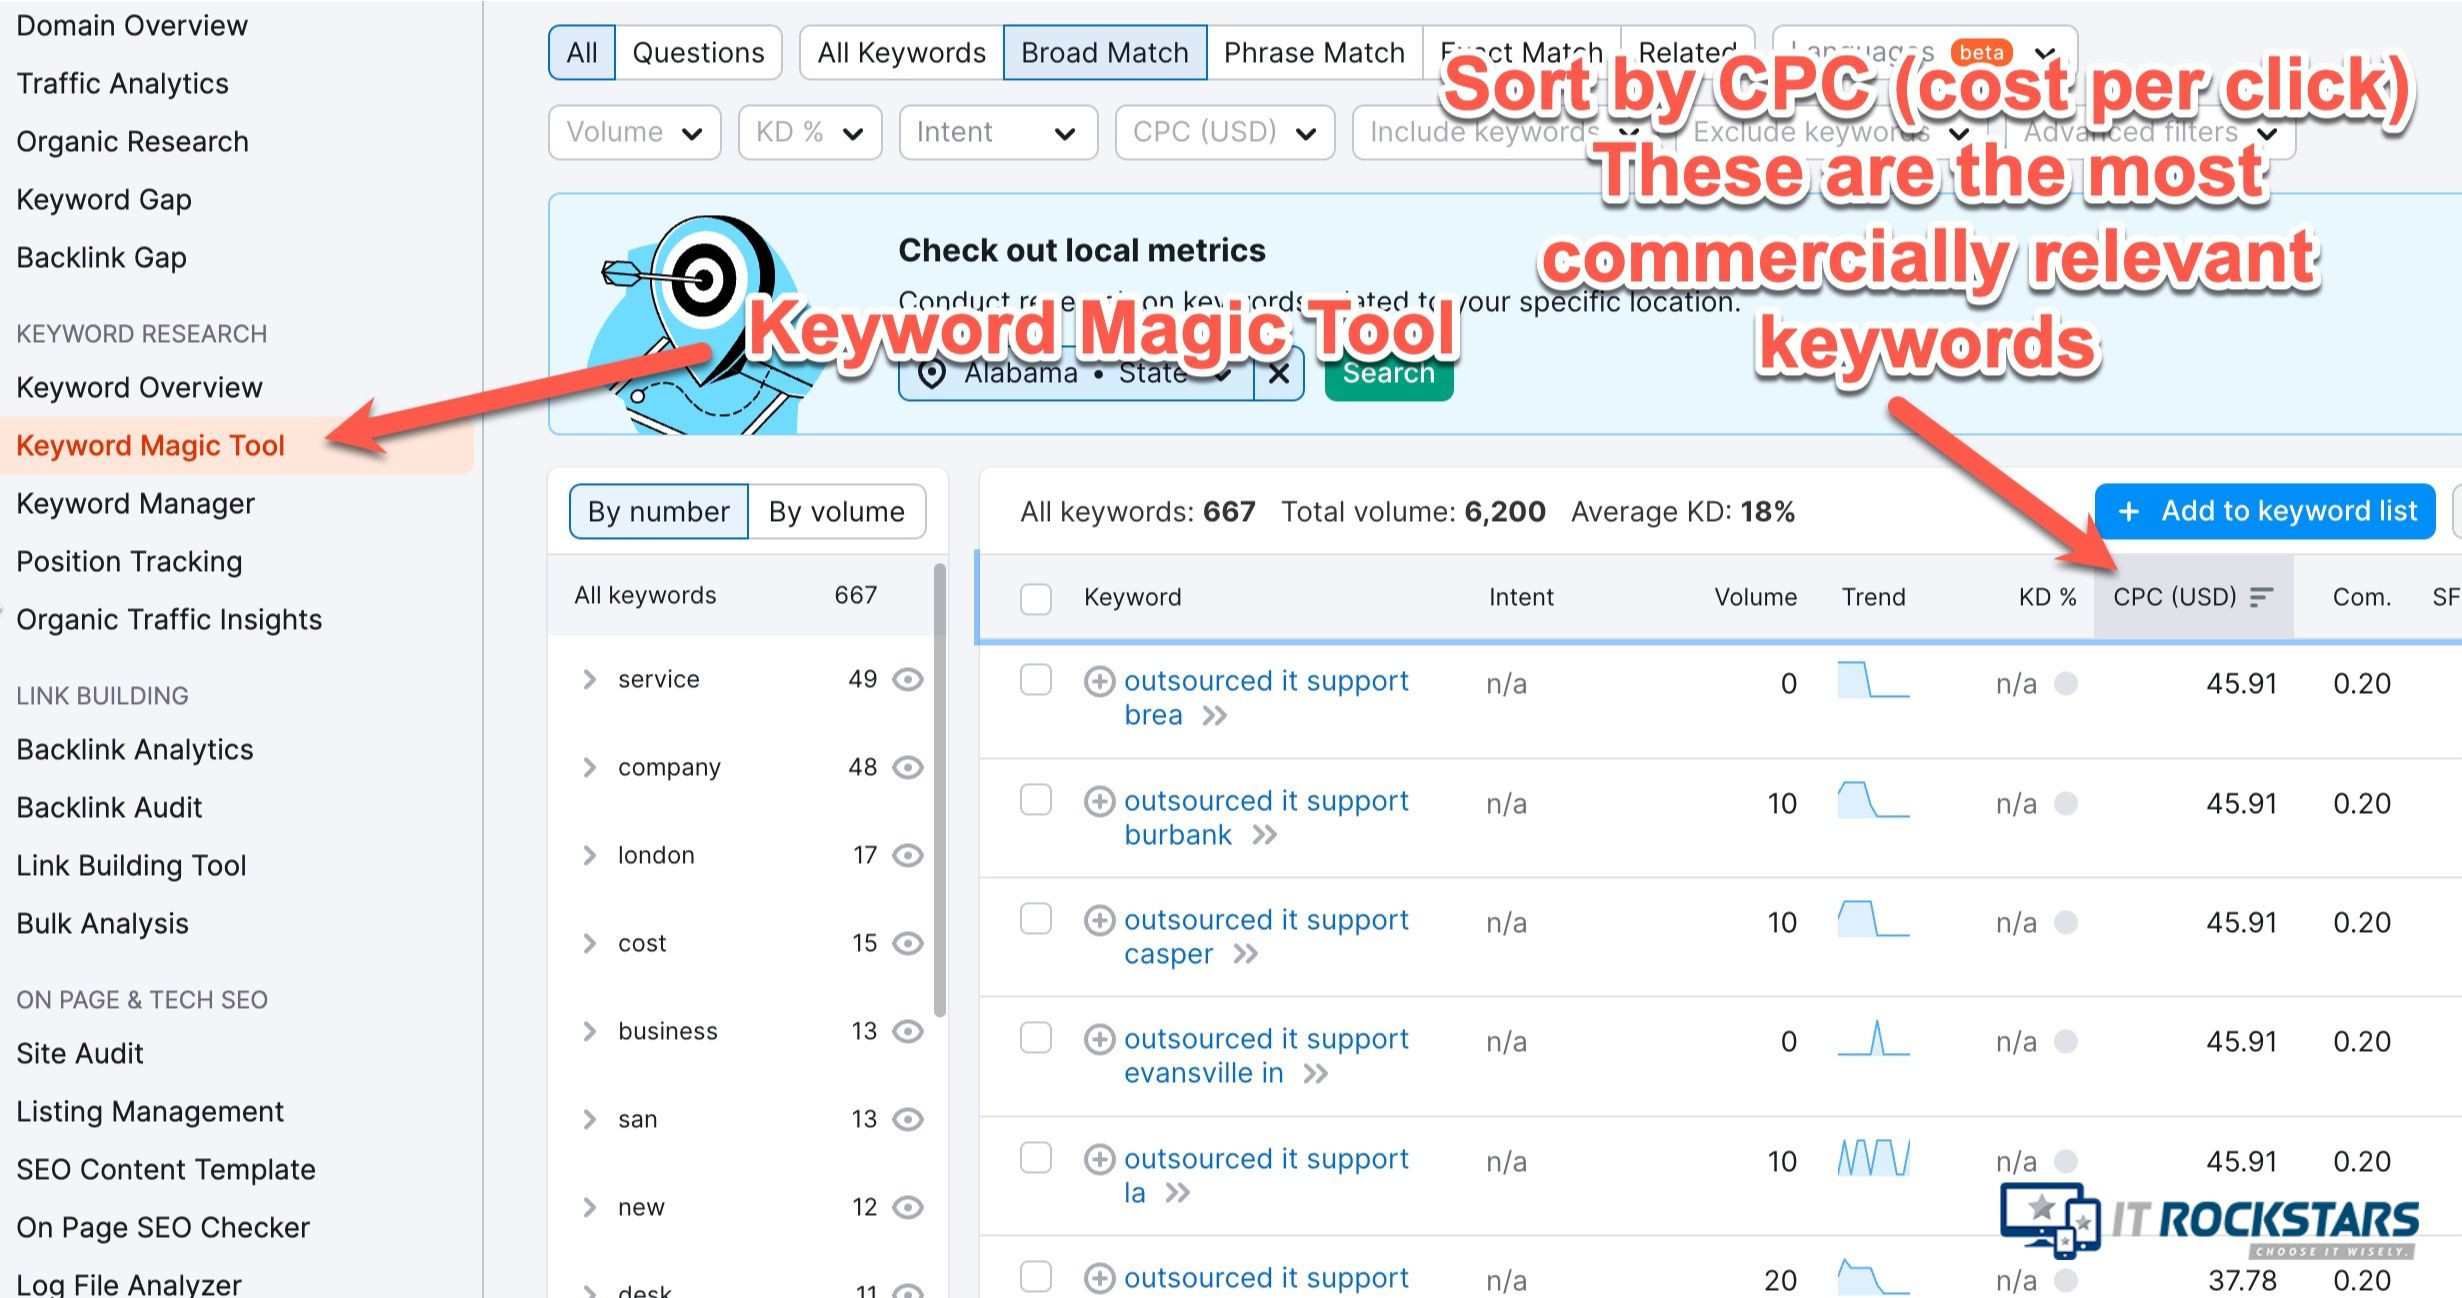Screen dimensions: 2462x1298
Task: Open the Volume filter dropdown
Action: [635, 132]
